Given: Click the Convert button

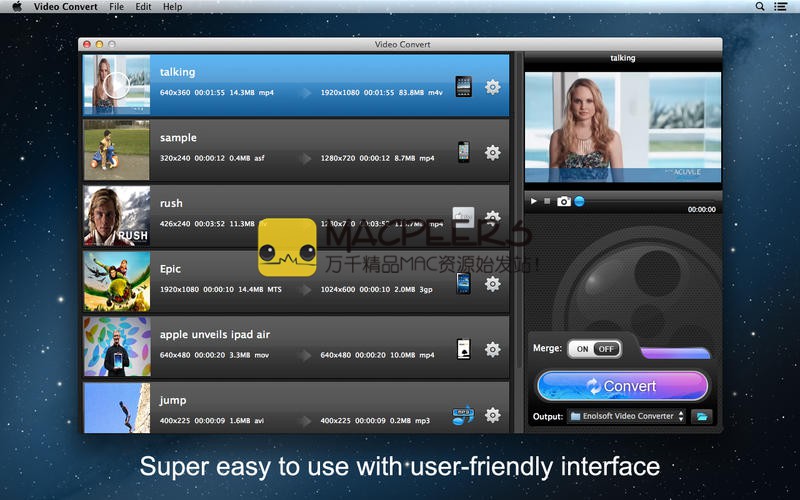Looking at the screenshot, I should [x=622, y=386].
